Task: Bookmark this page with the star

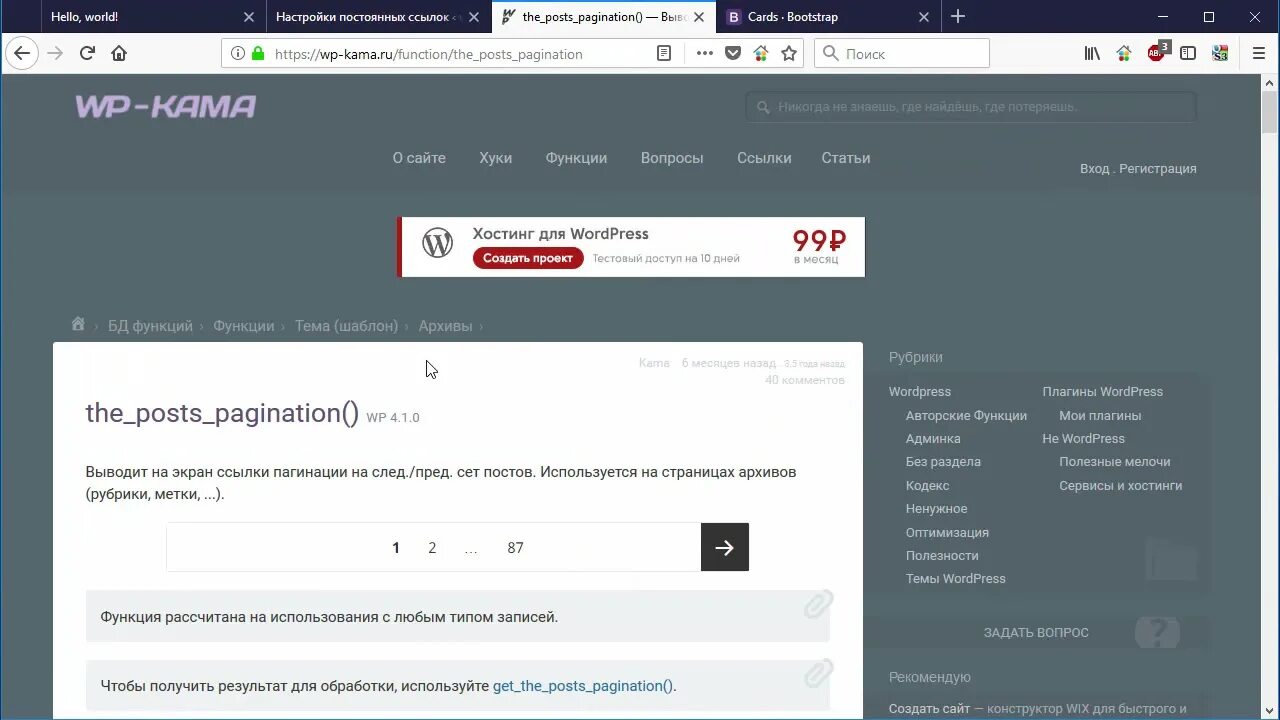Action: tap(789, 54)
